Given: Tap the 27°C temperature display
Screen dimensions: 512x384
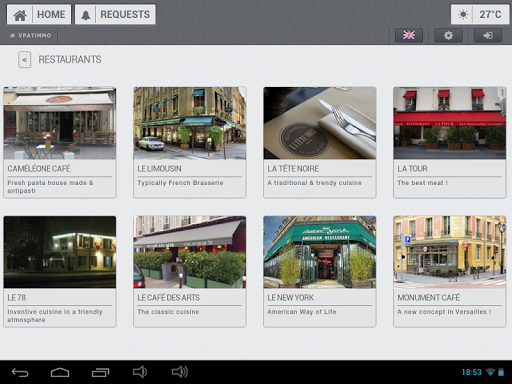Looking at the screenshot, I should tap(490, 15).
